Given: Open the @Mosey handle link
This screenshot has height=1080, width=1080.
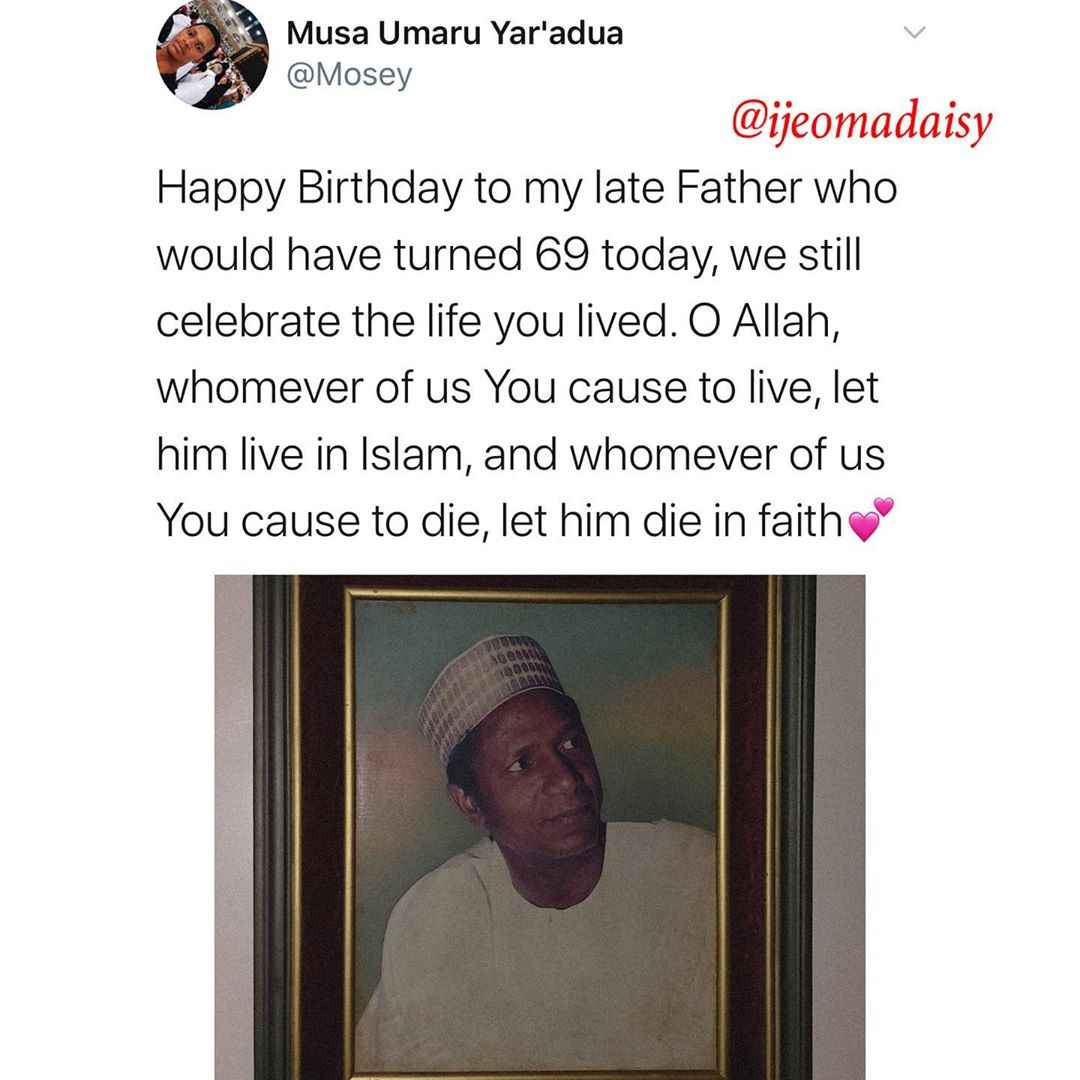Looking at the screenshot, I should pyautogui.click(x=349, y=74).
